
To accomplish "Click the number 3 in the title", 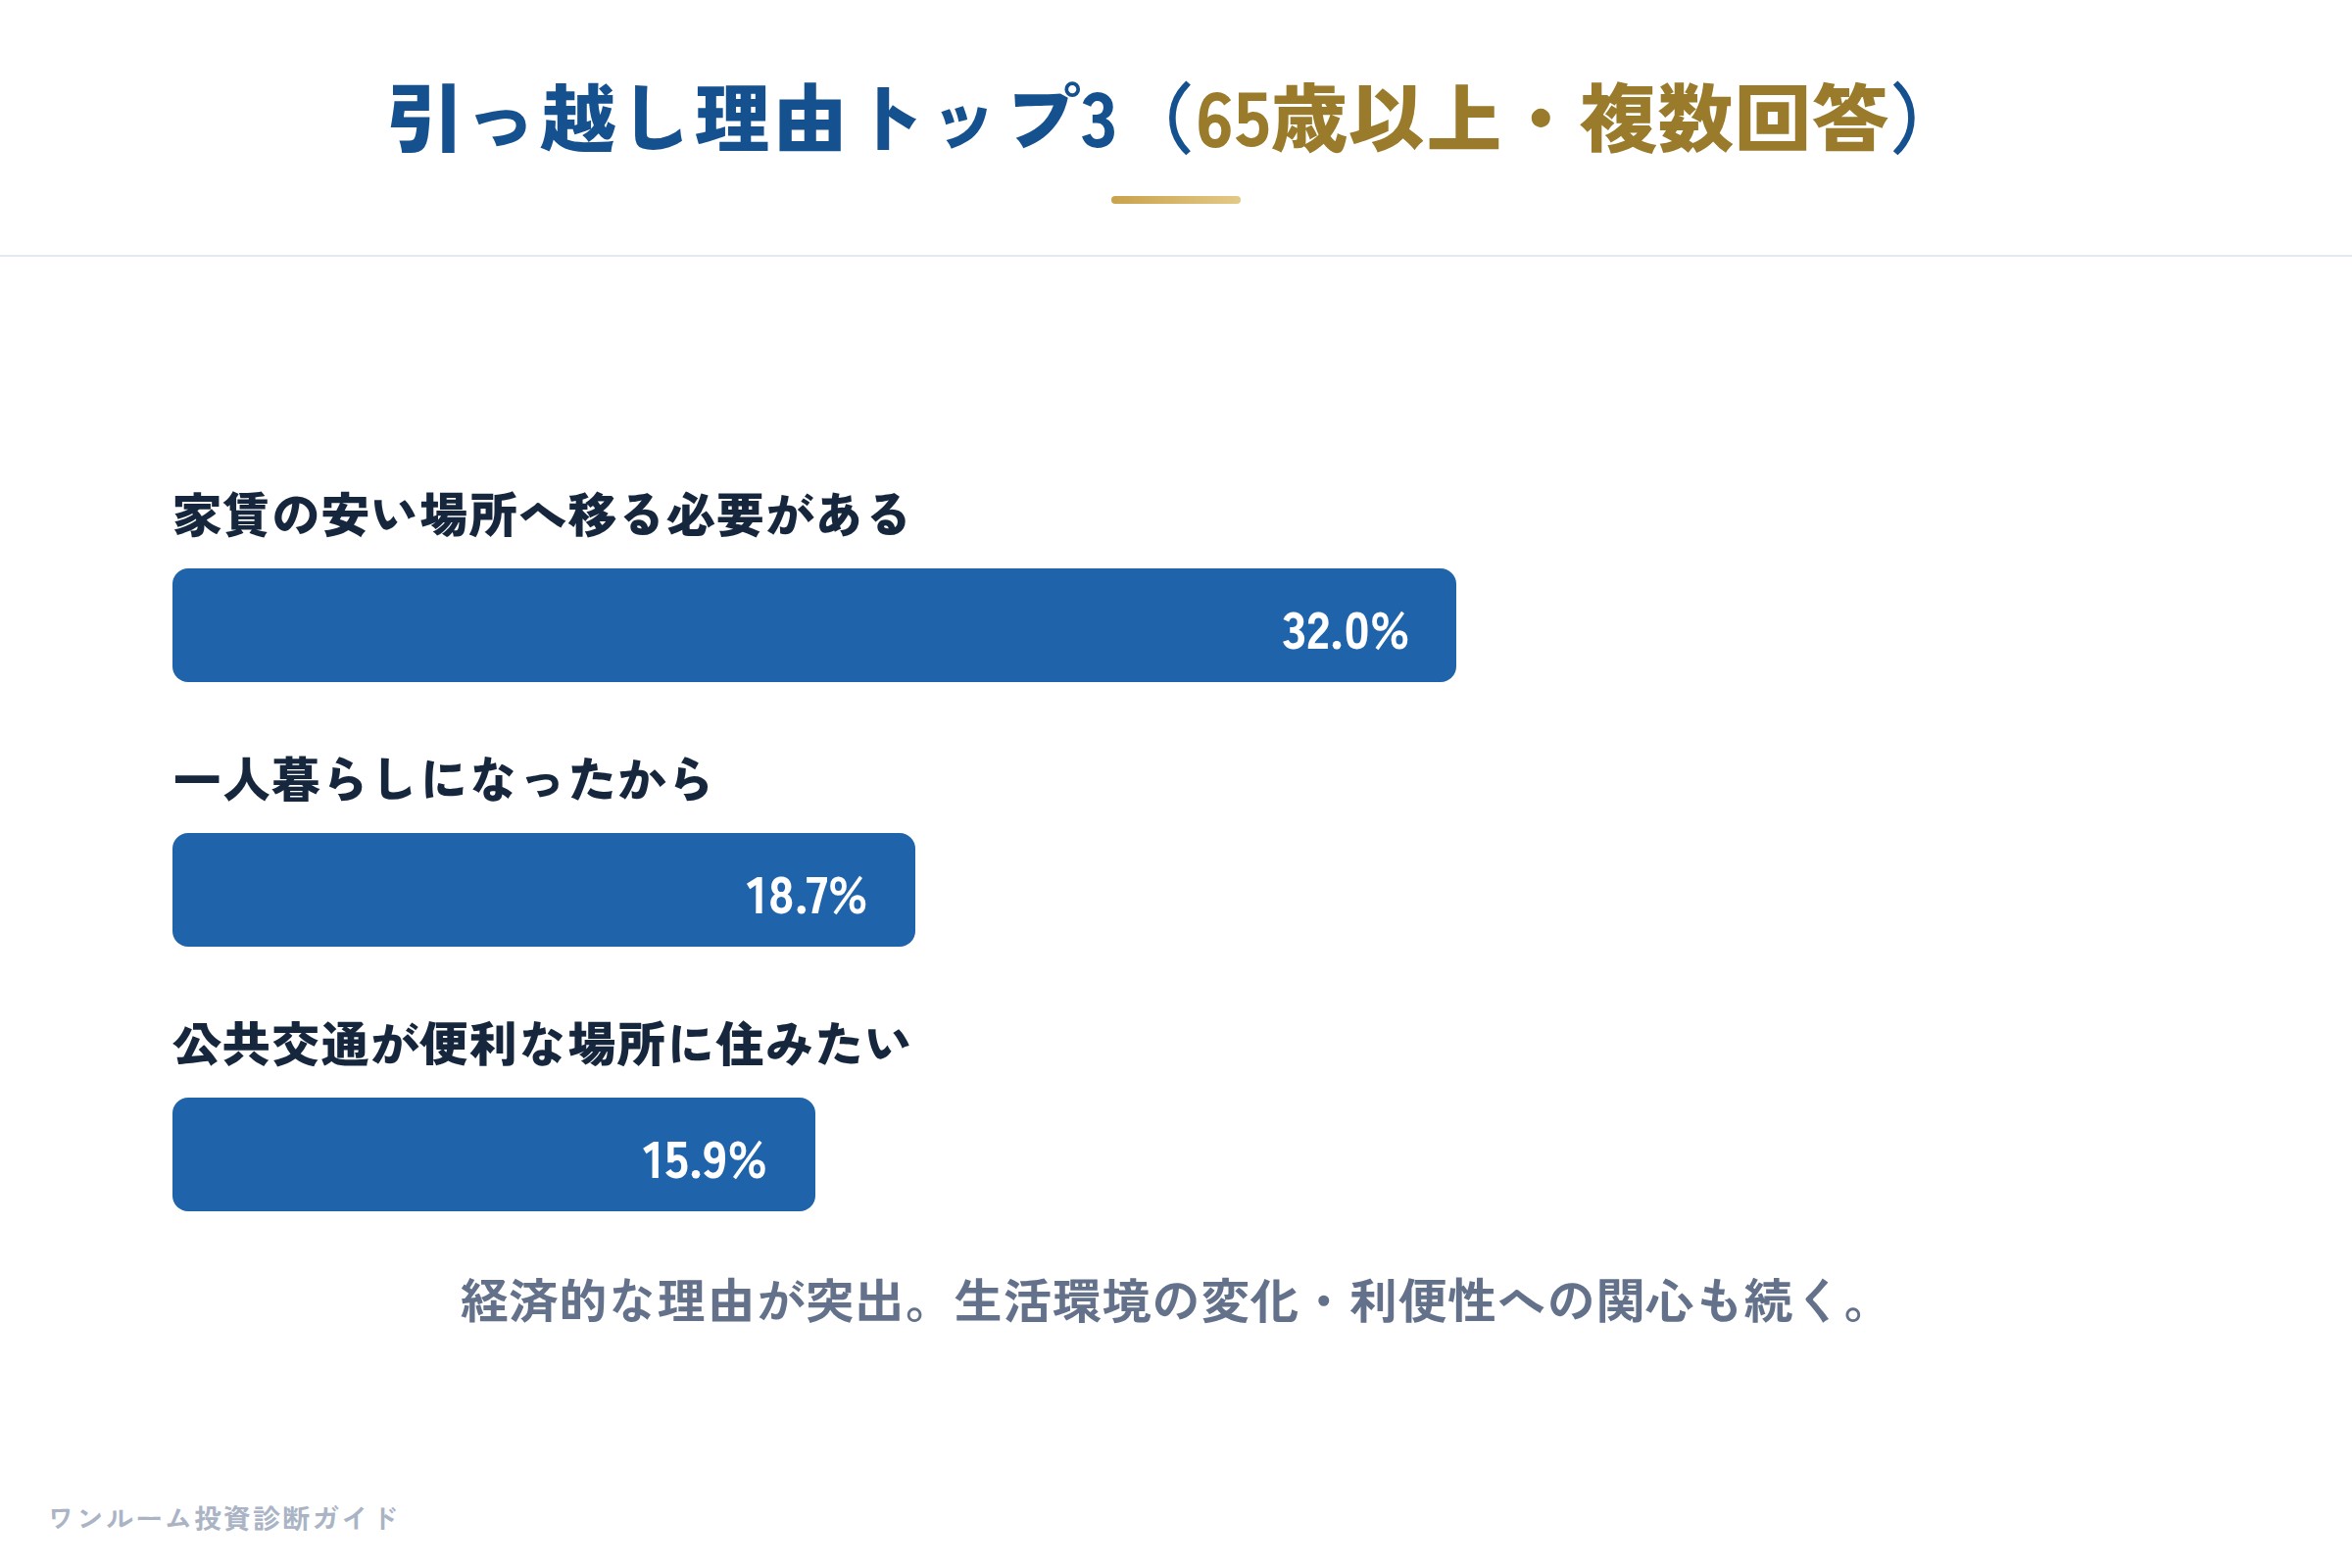I will pyautogui.click(x=1098, y=121).
